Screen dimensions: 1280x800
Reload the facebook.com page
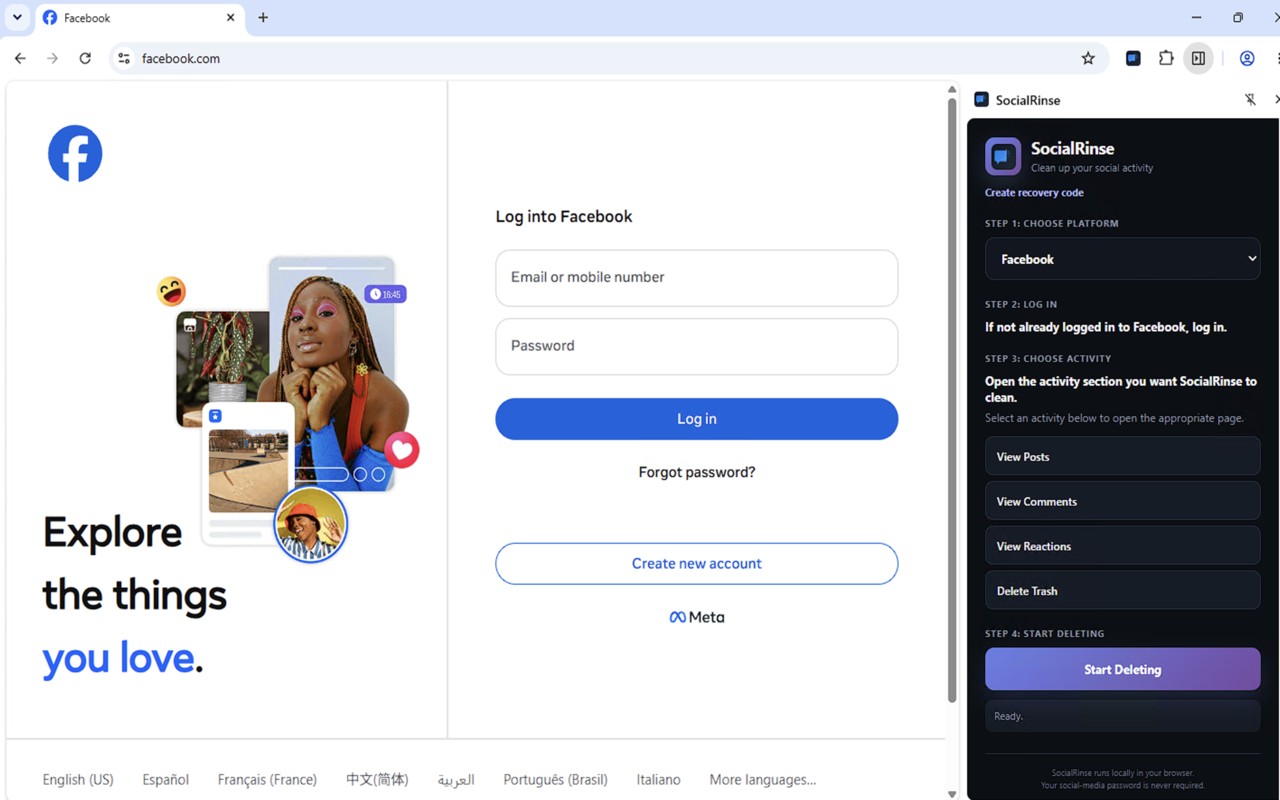(x=85, y=58)
